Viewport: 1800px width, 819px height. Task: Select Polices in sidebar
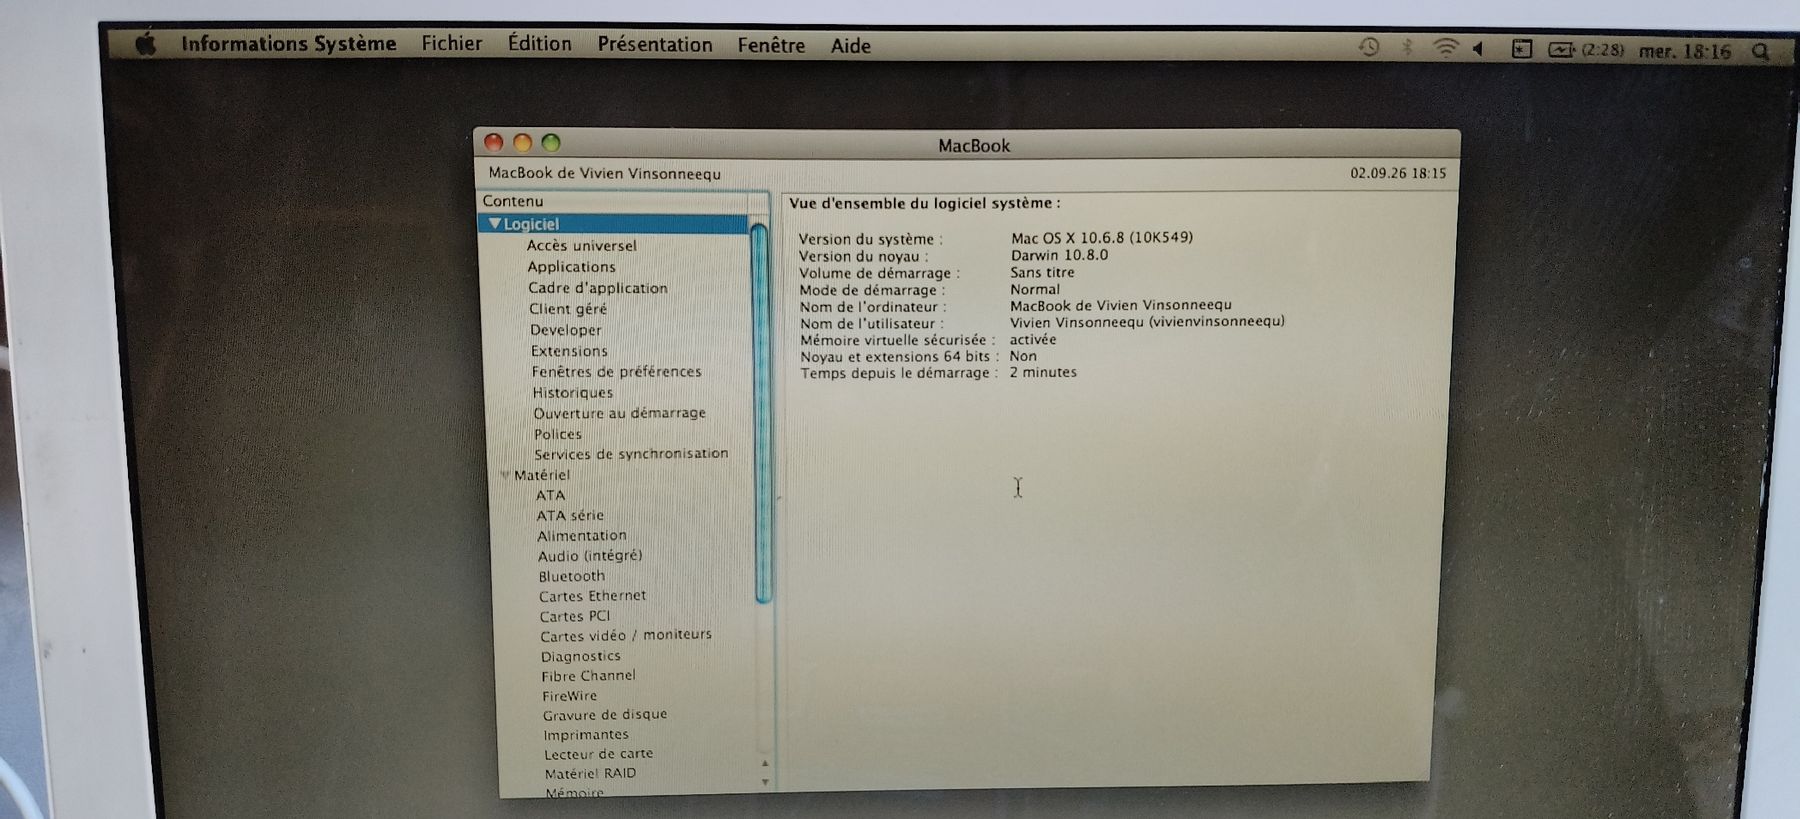click(x=558, y=434)
